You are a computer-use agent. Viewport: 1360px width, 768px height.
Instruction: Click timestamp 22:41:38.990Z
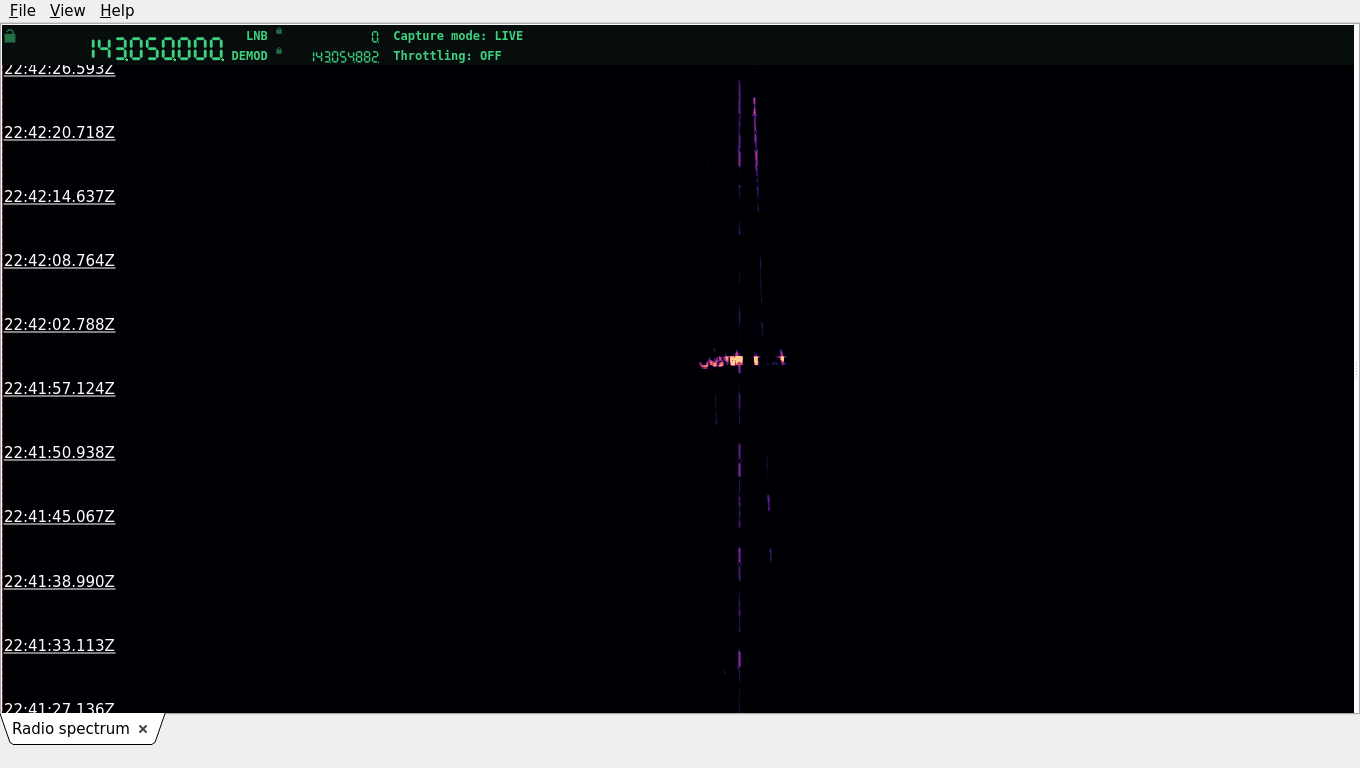(60, 582)
